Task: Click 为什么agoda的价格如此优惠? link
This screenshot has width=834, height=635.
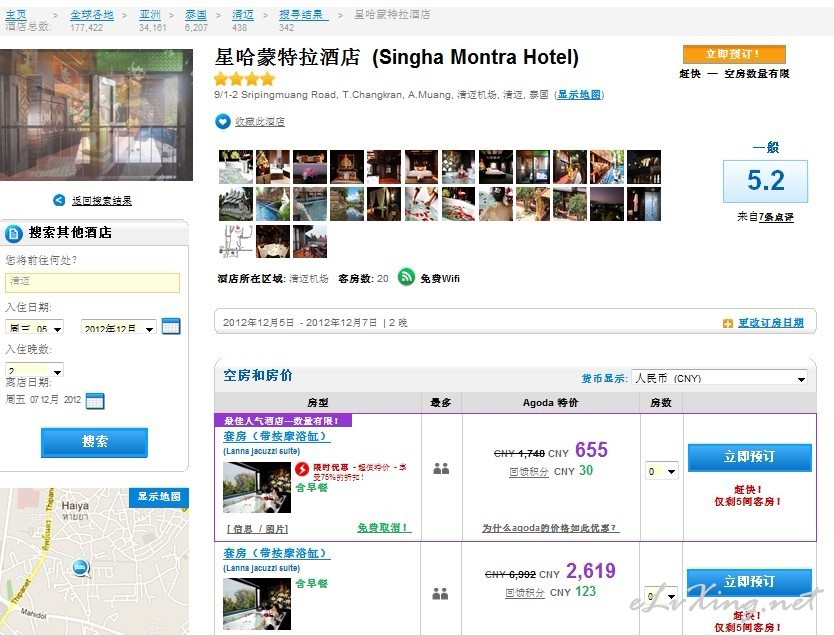Action: click(551, 528)
